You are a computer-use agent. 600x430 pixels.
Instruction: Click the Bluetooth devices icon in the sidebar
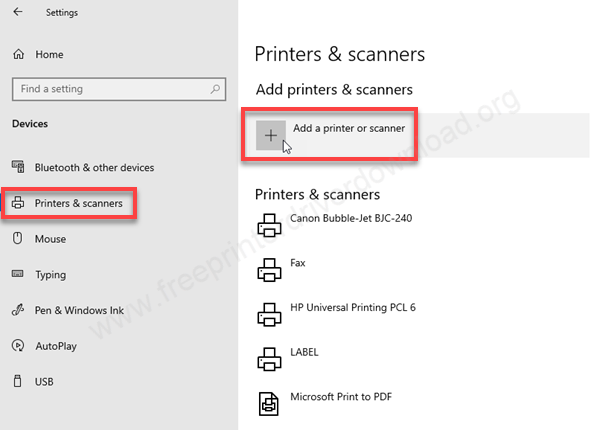click(17, 167)
